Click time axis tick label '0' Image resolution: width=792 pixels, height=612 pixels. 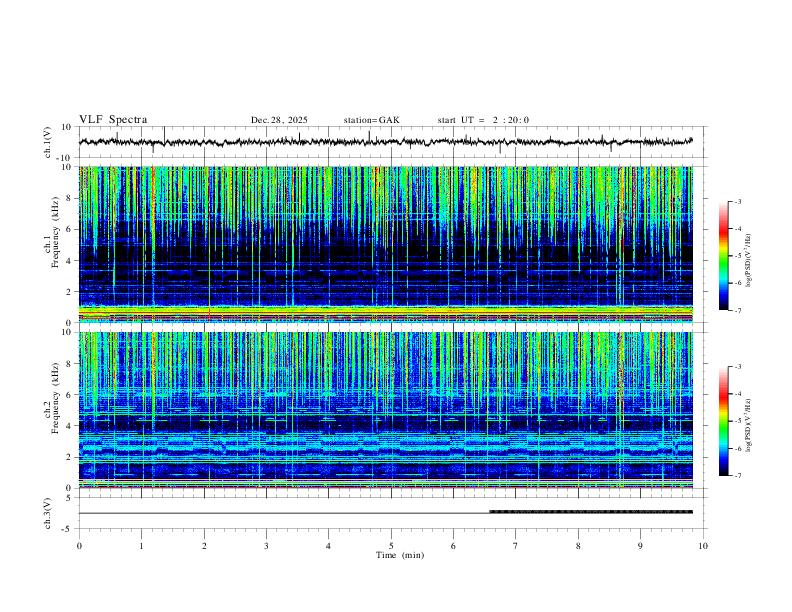pyautogui.click(x=79, y=546)
